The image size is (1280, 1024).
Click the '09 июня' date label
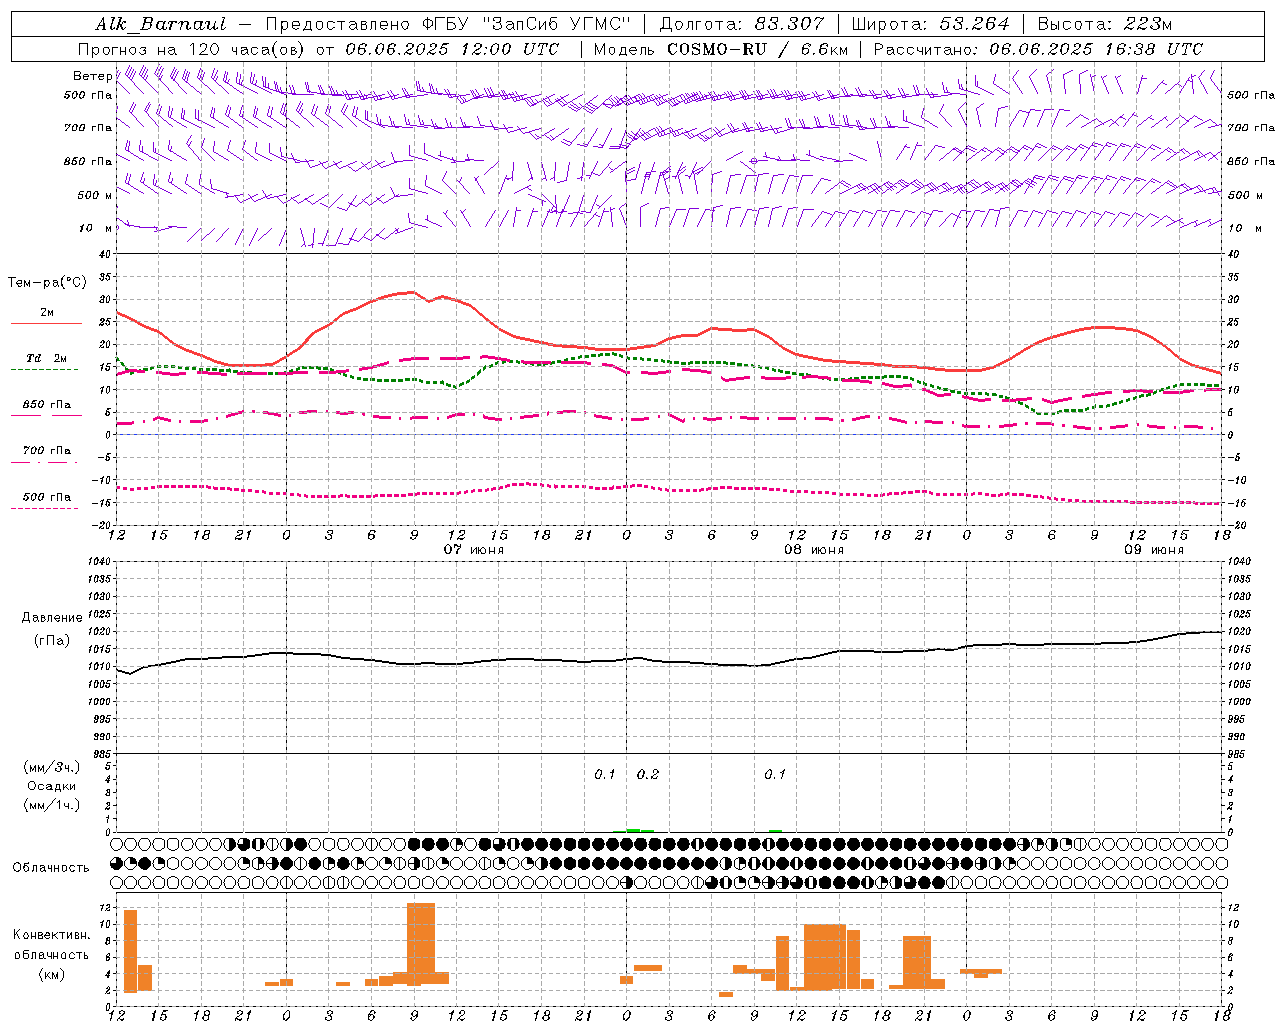point(1154,550)
